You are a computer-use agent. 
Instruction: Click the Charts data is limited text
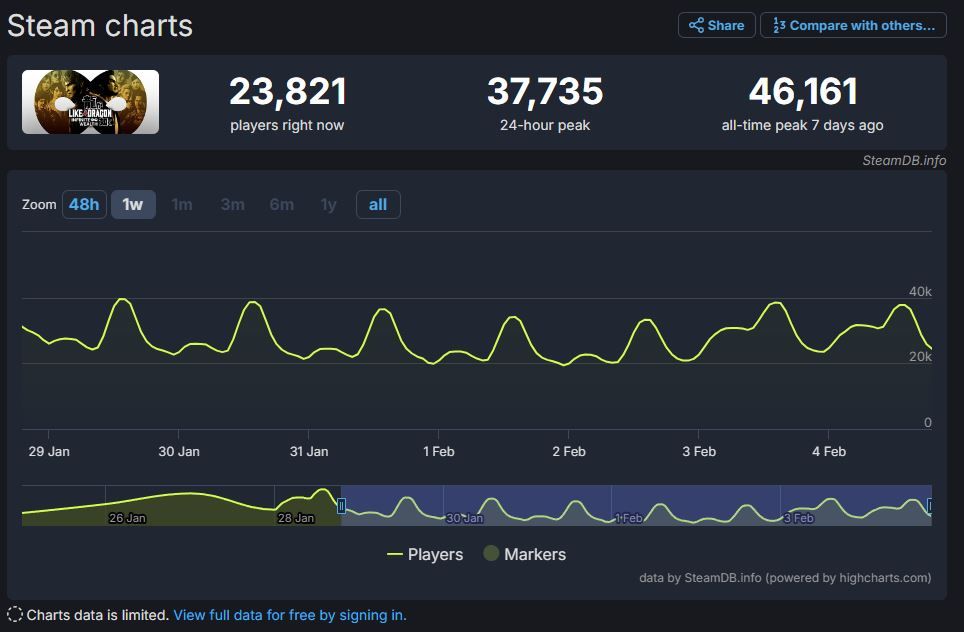click(98, 615)
